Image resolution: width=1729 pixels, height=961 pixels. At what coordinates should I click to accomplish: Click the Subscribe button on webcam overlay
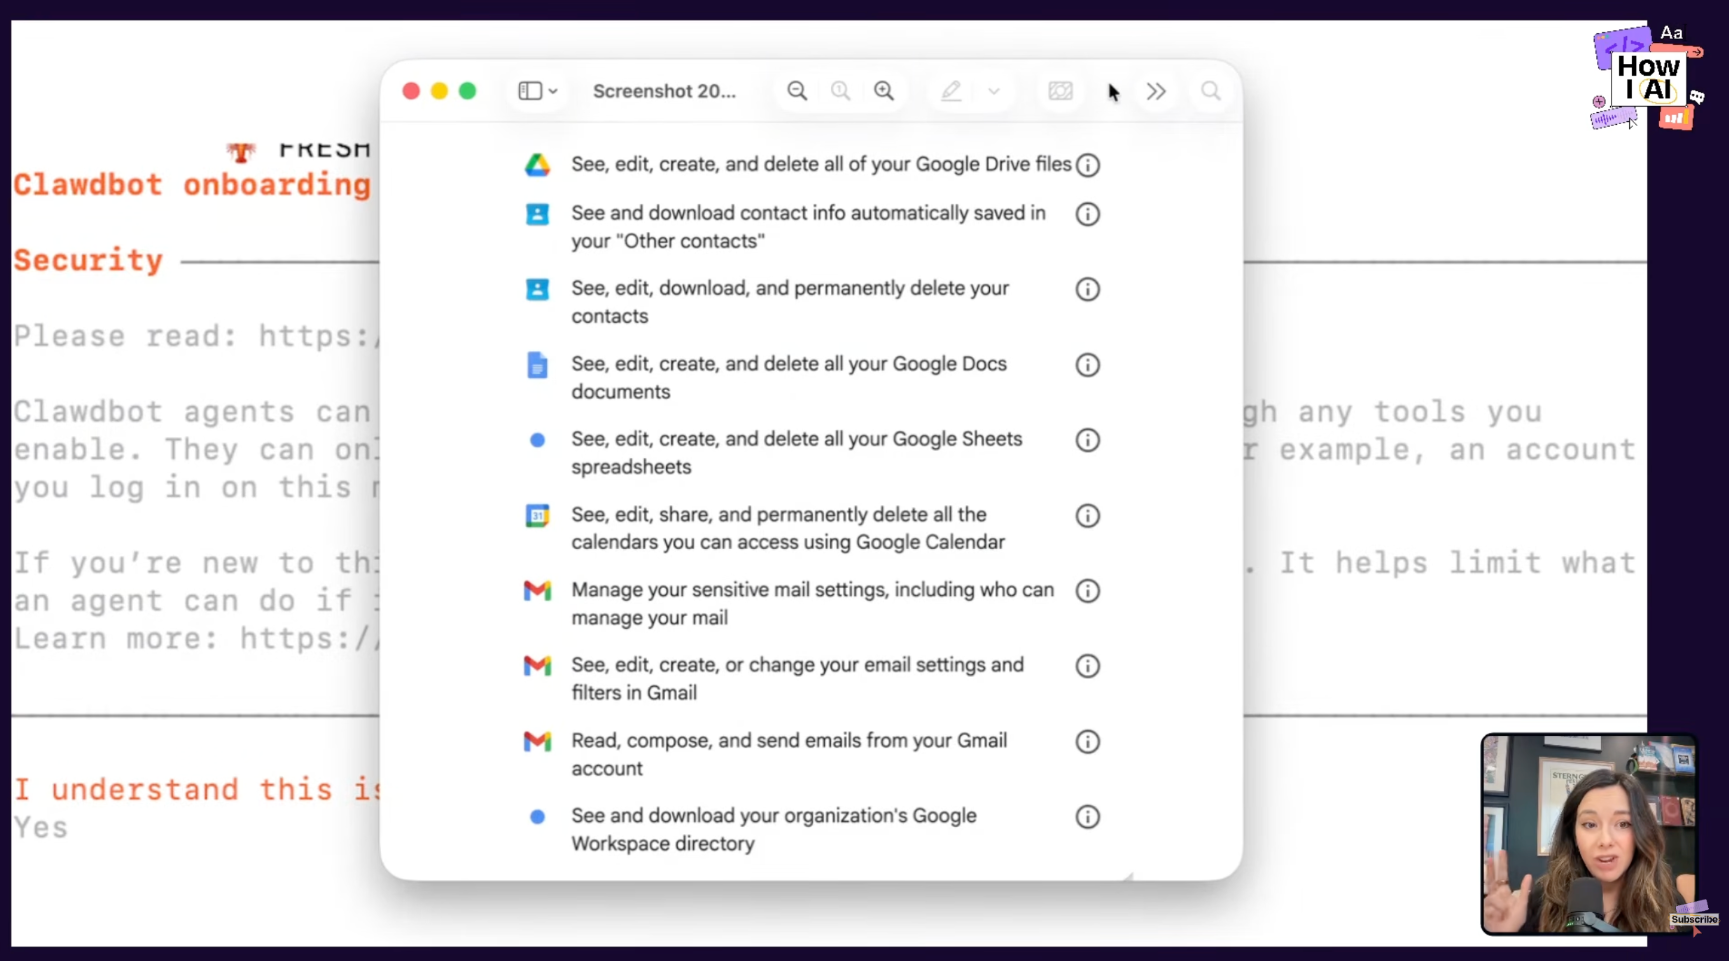(1693, 919)
